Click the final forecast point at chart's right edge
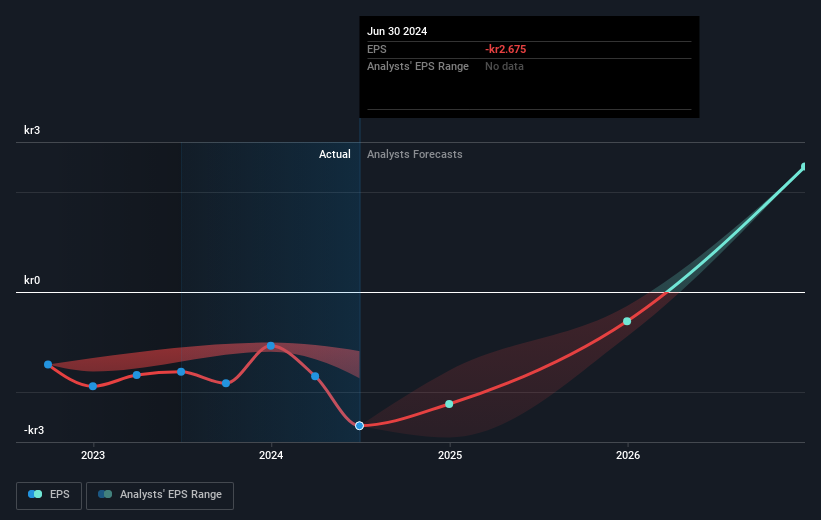Image resolution: width=821 pixels, height=520 pixels. [x=804, y=167]
